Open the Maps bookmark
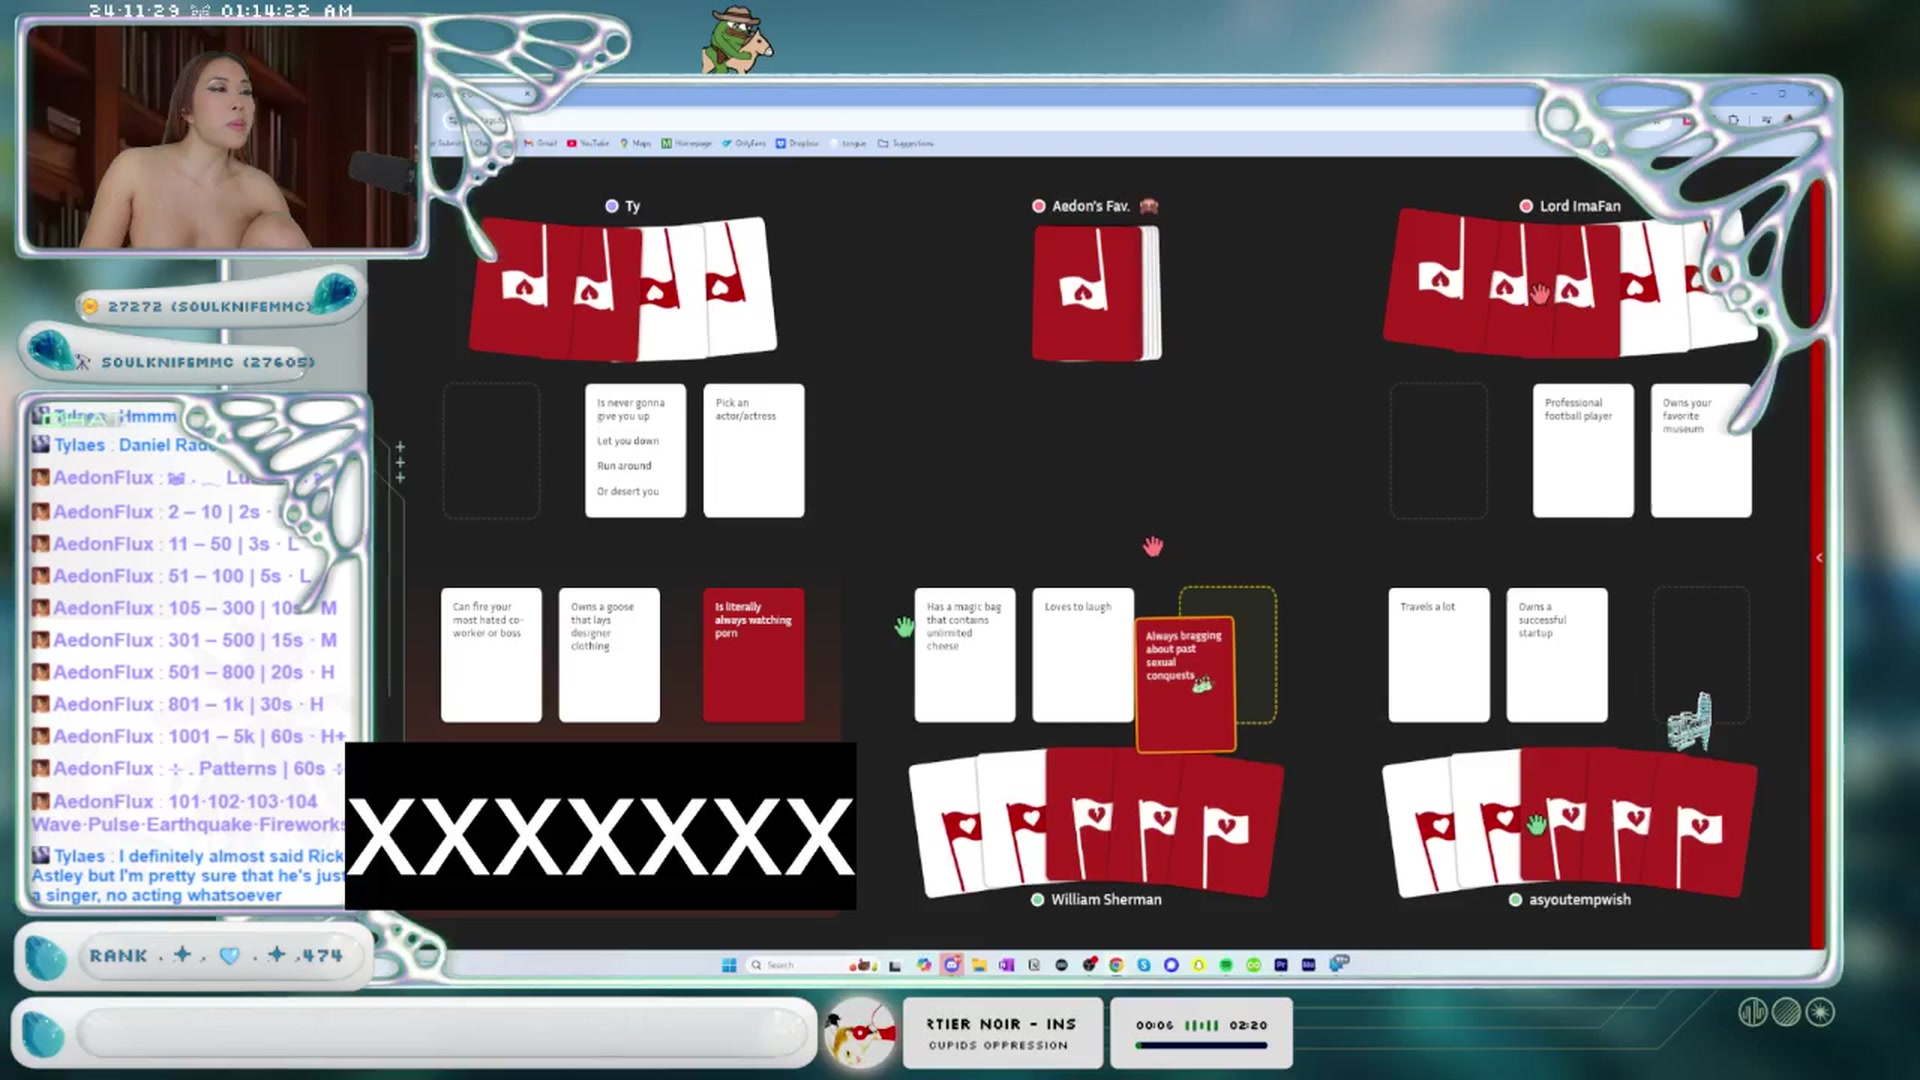1920x1080 pixels. click(x=635, y=143)
